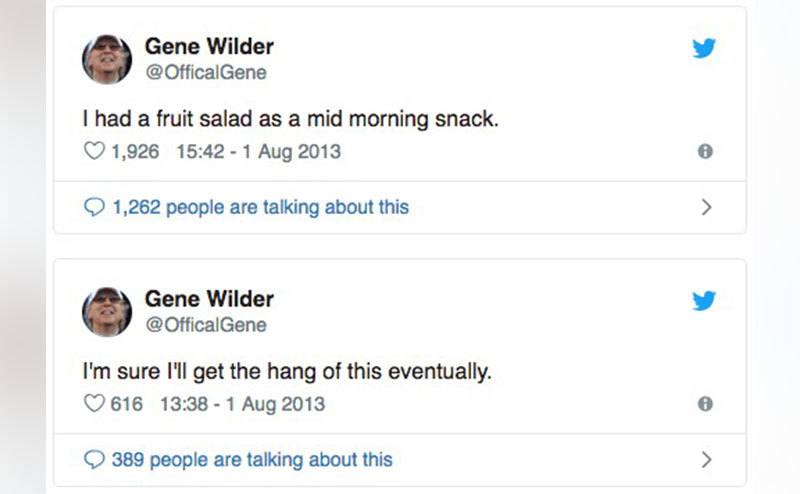The width and height of the screenshot is (800, 494).
Task: Open info icon on the fruit salad tweet
Action: click(705, 152)
